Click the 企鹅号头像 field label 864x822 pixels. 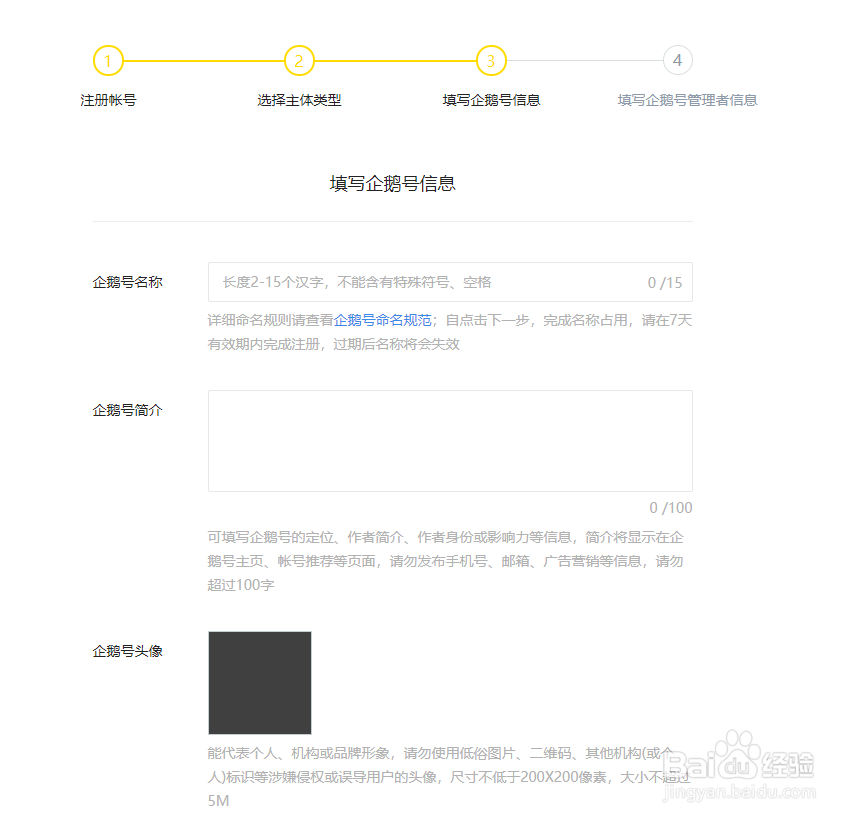pos(127,651)
